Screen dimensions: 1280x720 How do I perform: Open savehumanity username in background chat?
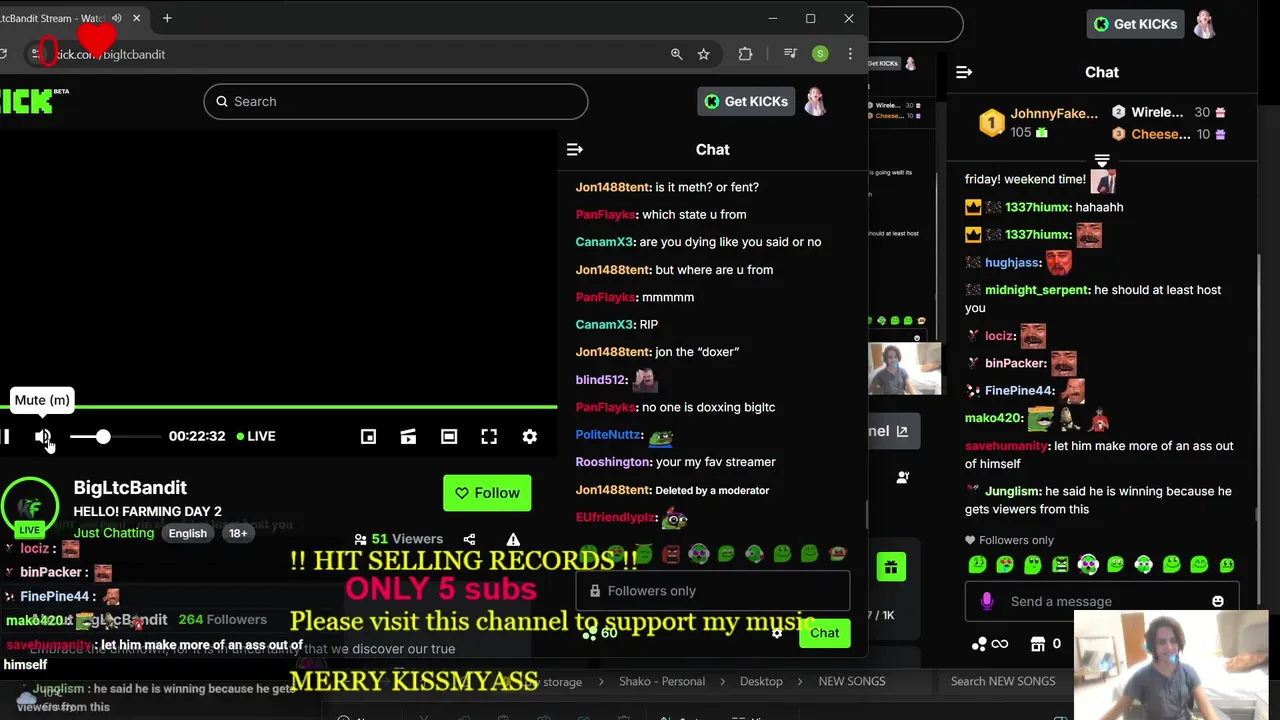point(1007,446)
